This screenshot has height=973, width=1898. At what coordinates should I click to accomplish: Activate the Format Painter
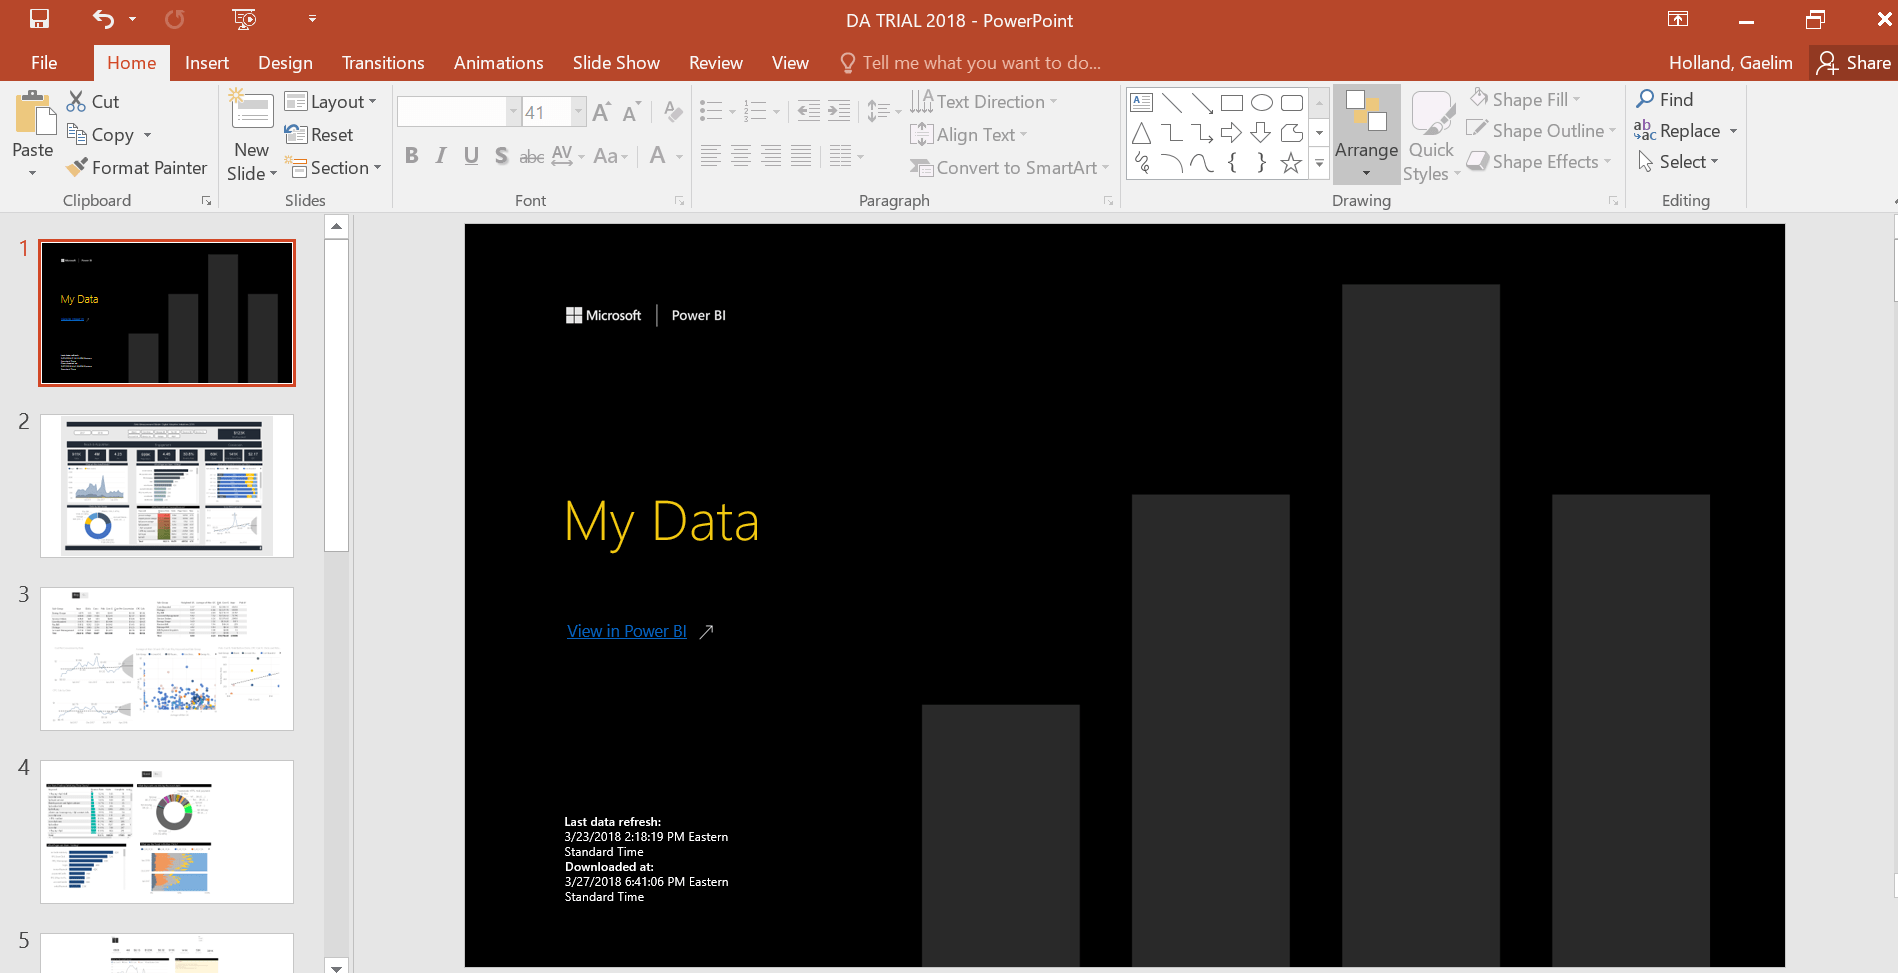pos(136,167)
